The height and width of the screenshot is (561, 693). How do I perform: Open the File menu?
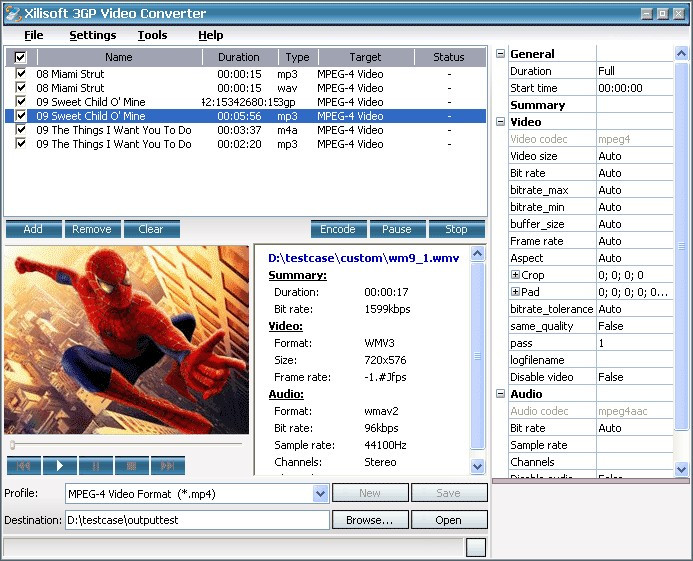pos(34,35)
